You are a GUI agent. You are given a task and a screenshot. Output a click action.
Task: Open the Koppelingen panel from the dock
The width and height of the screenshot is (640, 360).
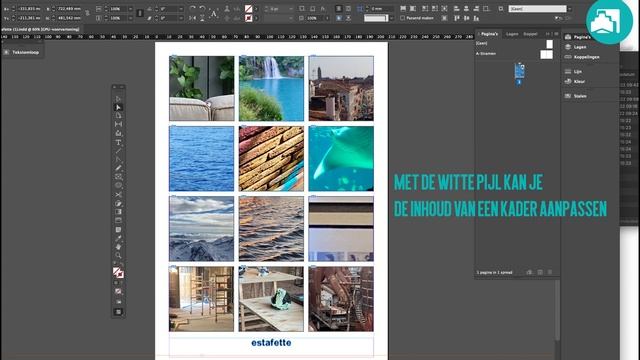582,57
